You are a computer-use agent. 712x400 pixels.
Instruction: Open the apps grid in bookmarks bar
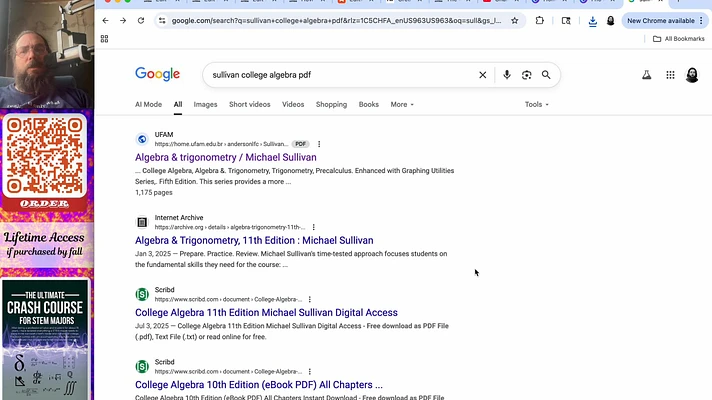click(104, 39)
